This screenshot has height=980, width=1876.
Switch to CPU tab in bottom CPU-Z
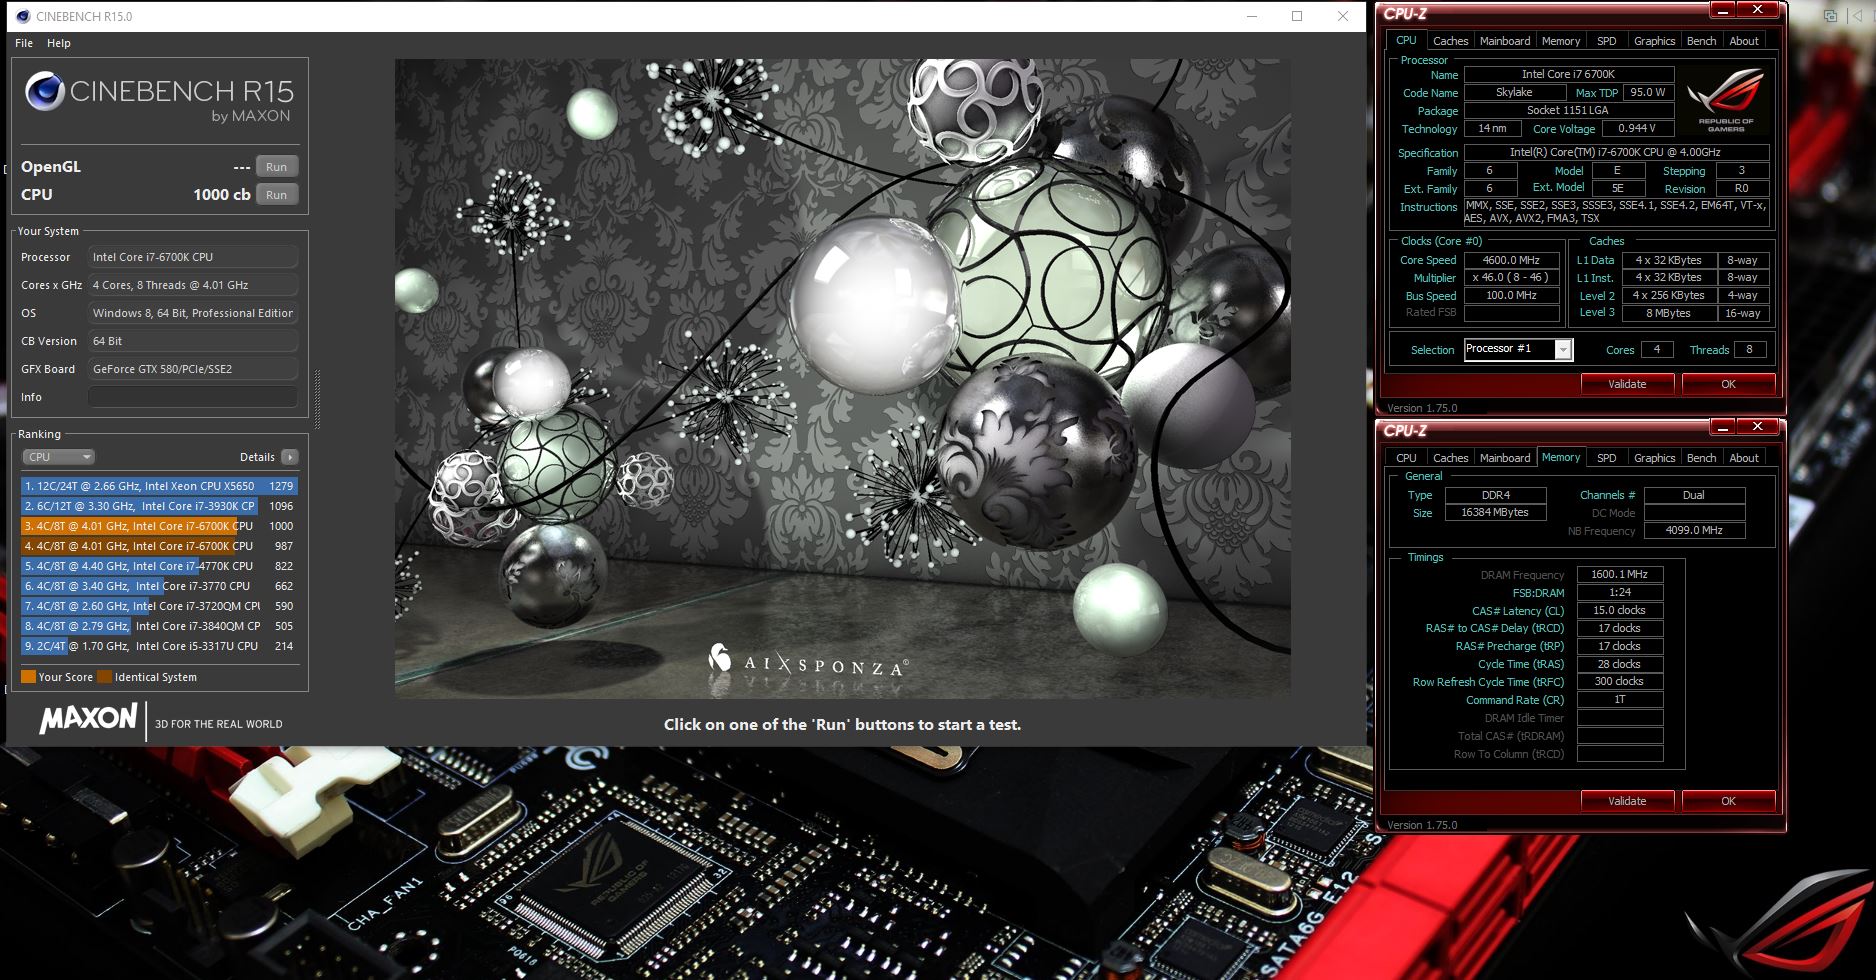tap(1406, 458)
